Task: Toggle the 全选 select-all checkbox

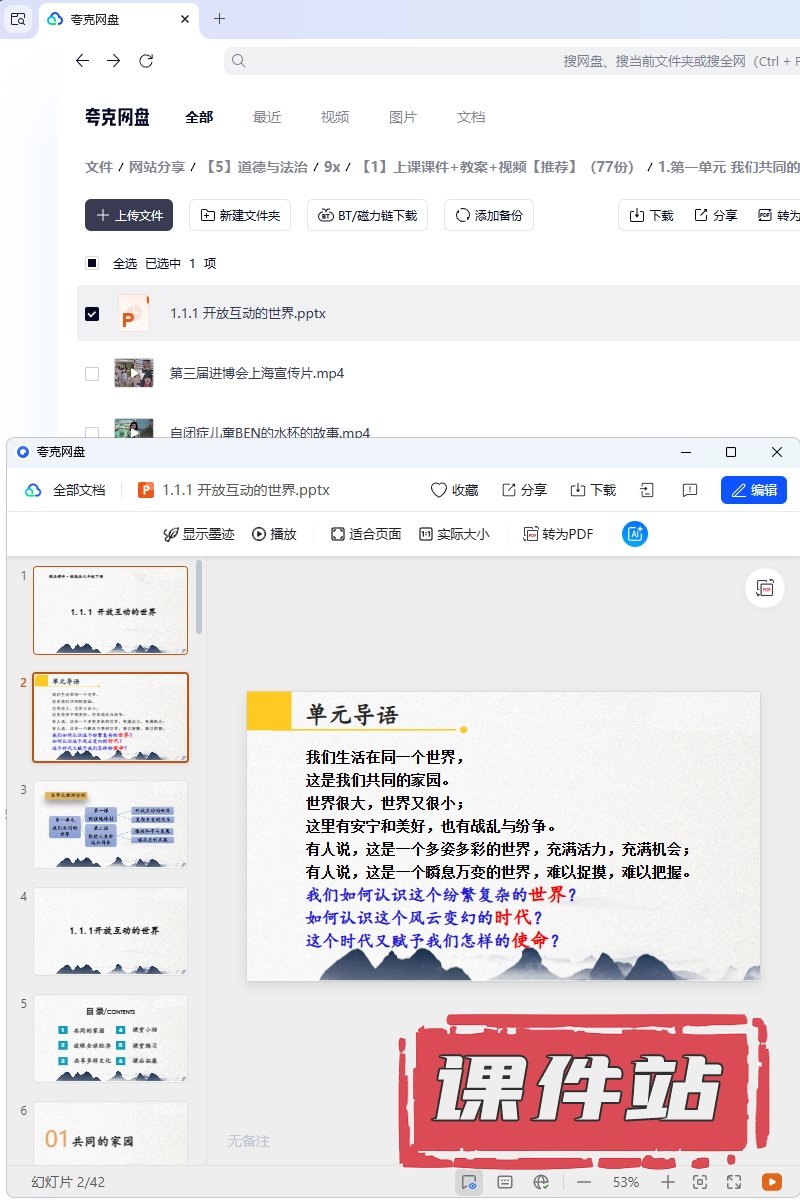Action: [x=92, y=263]
